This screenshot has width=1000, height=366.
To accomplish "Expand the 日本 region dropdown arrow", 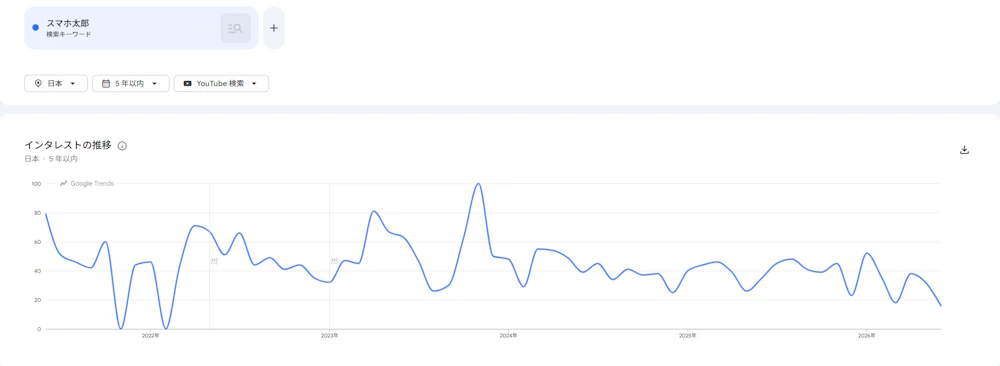I will click(73, 84).
